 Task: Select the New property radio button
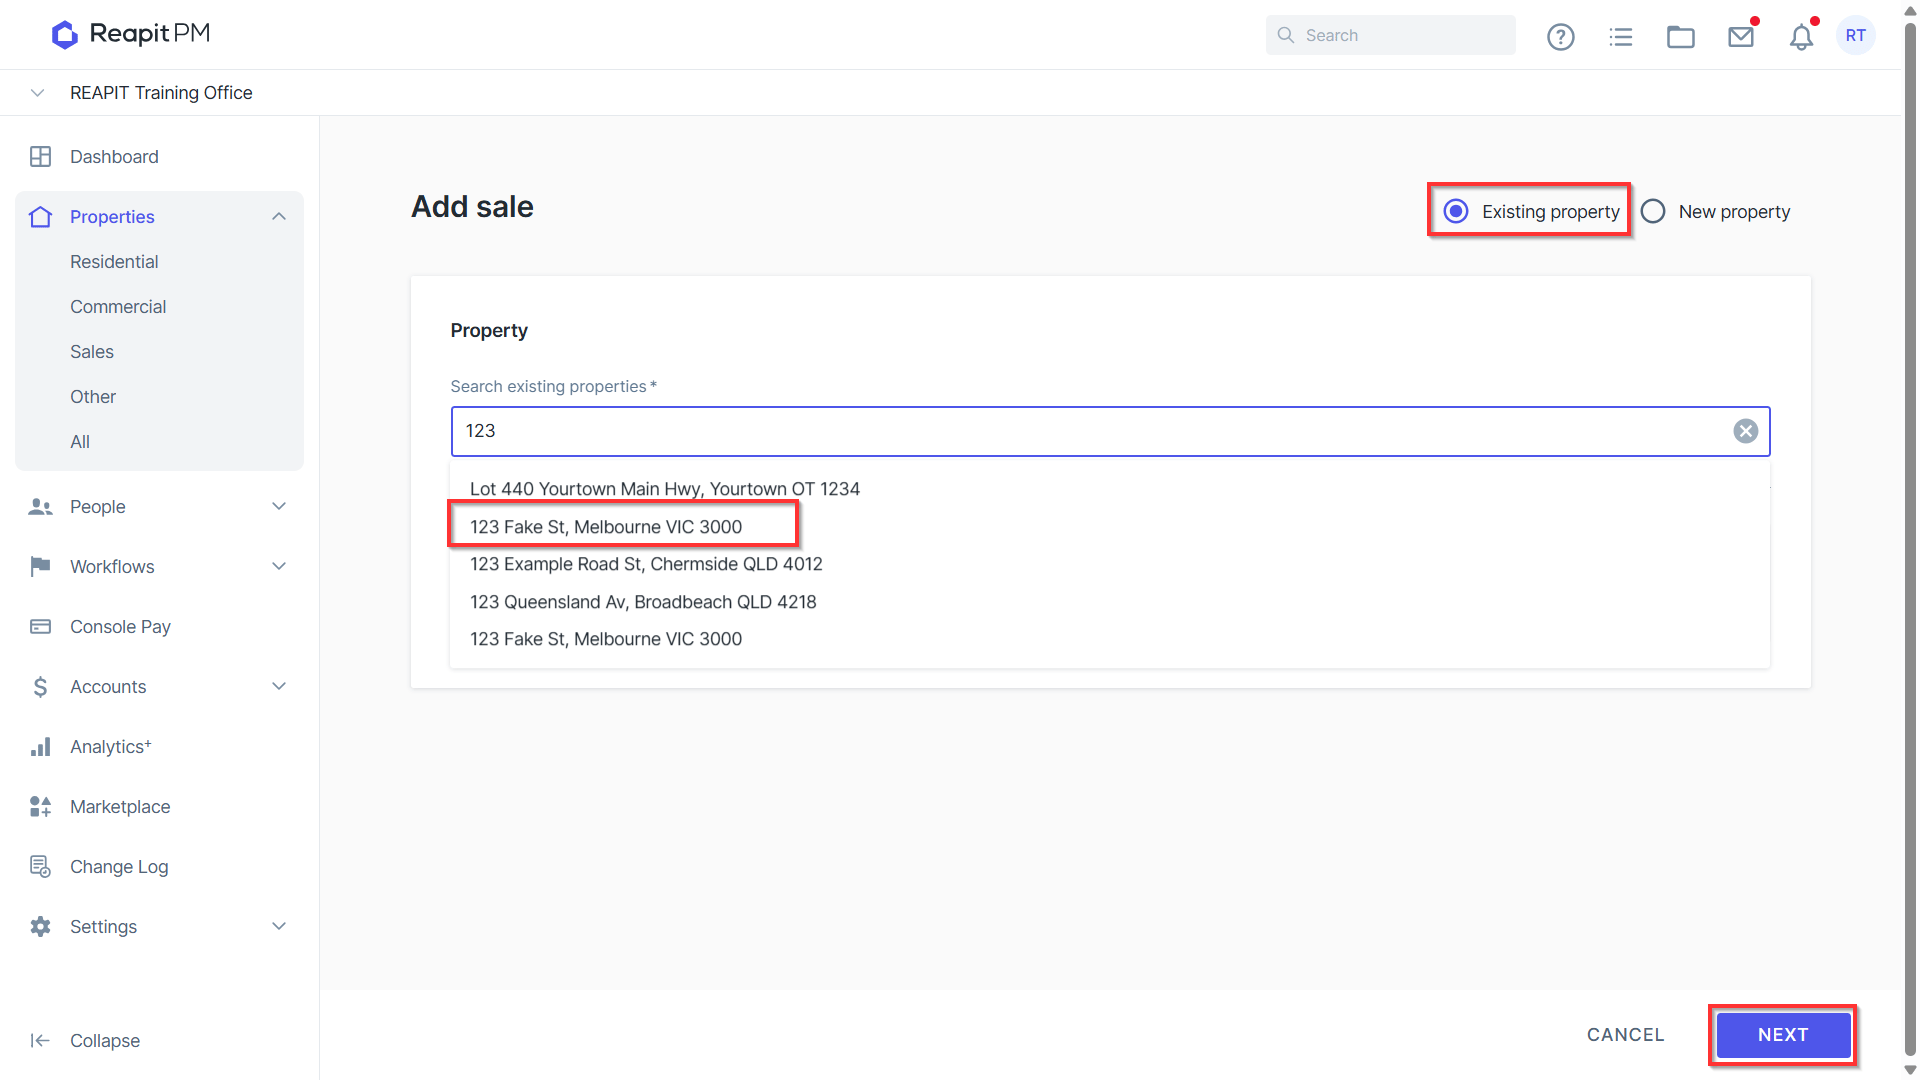coord(1653,211)
